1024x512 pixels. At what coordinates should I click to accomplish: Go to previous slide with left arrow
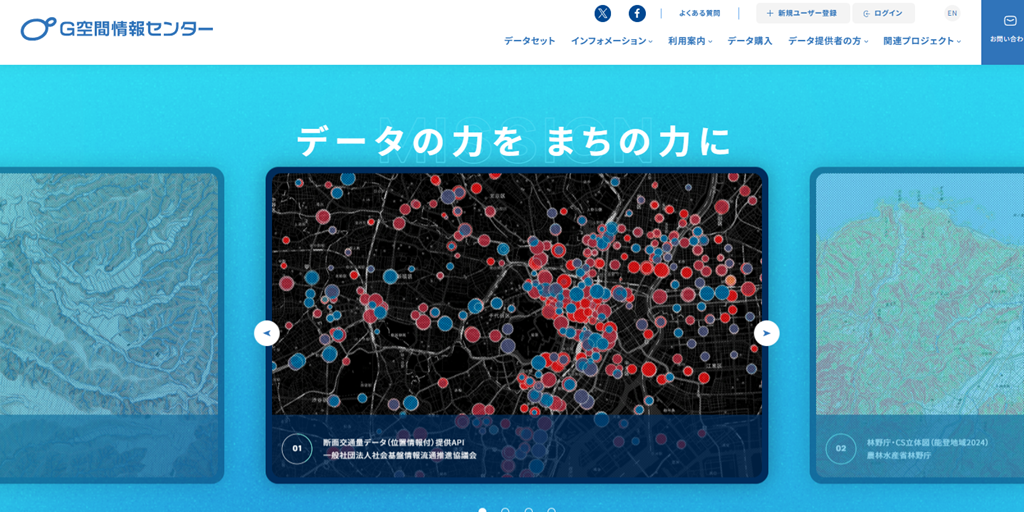[x=266, y=333]
